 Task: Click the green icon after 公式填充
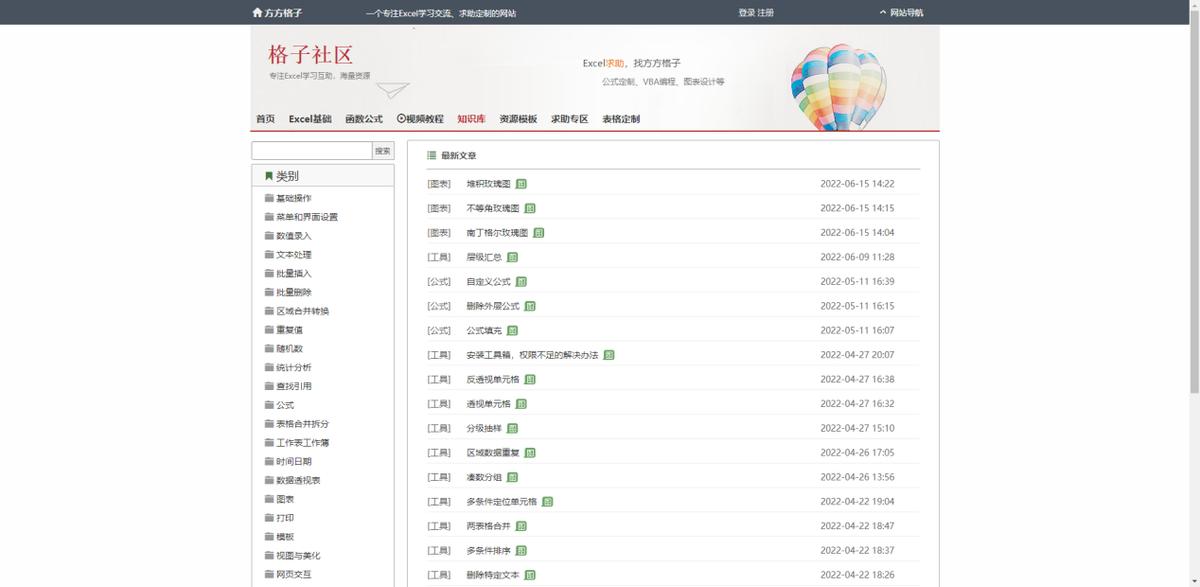tap(512, 330)
